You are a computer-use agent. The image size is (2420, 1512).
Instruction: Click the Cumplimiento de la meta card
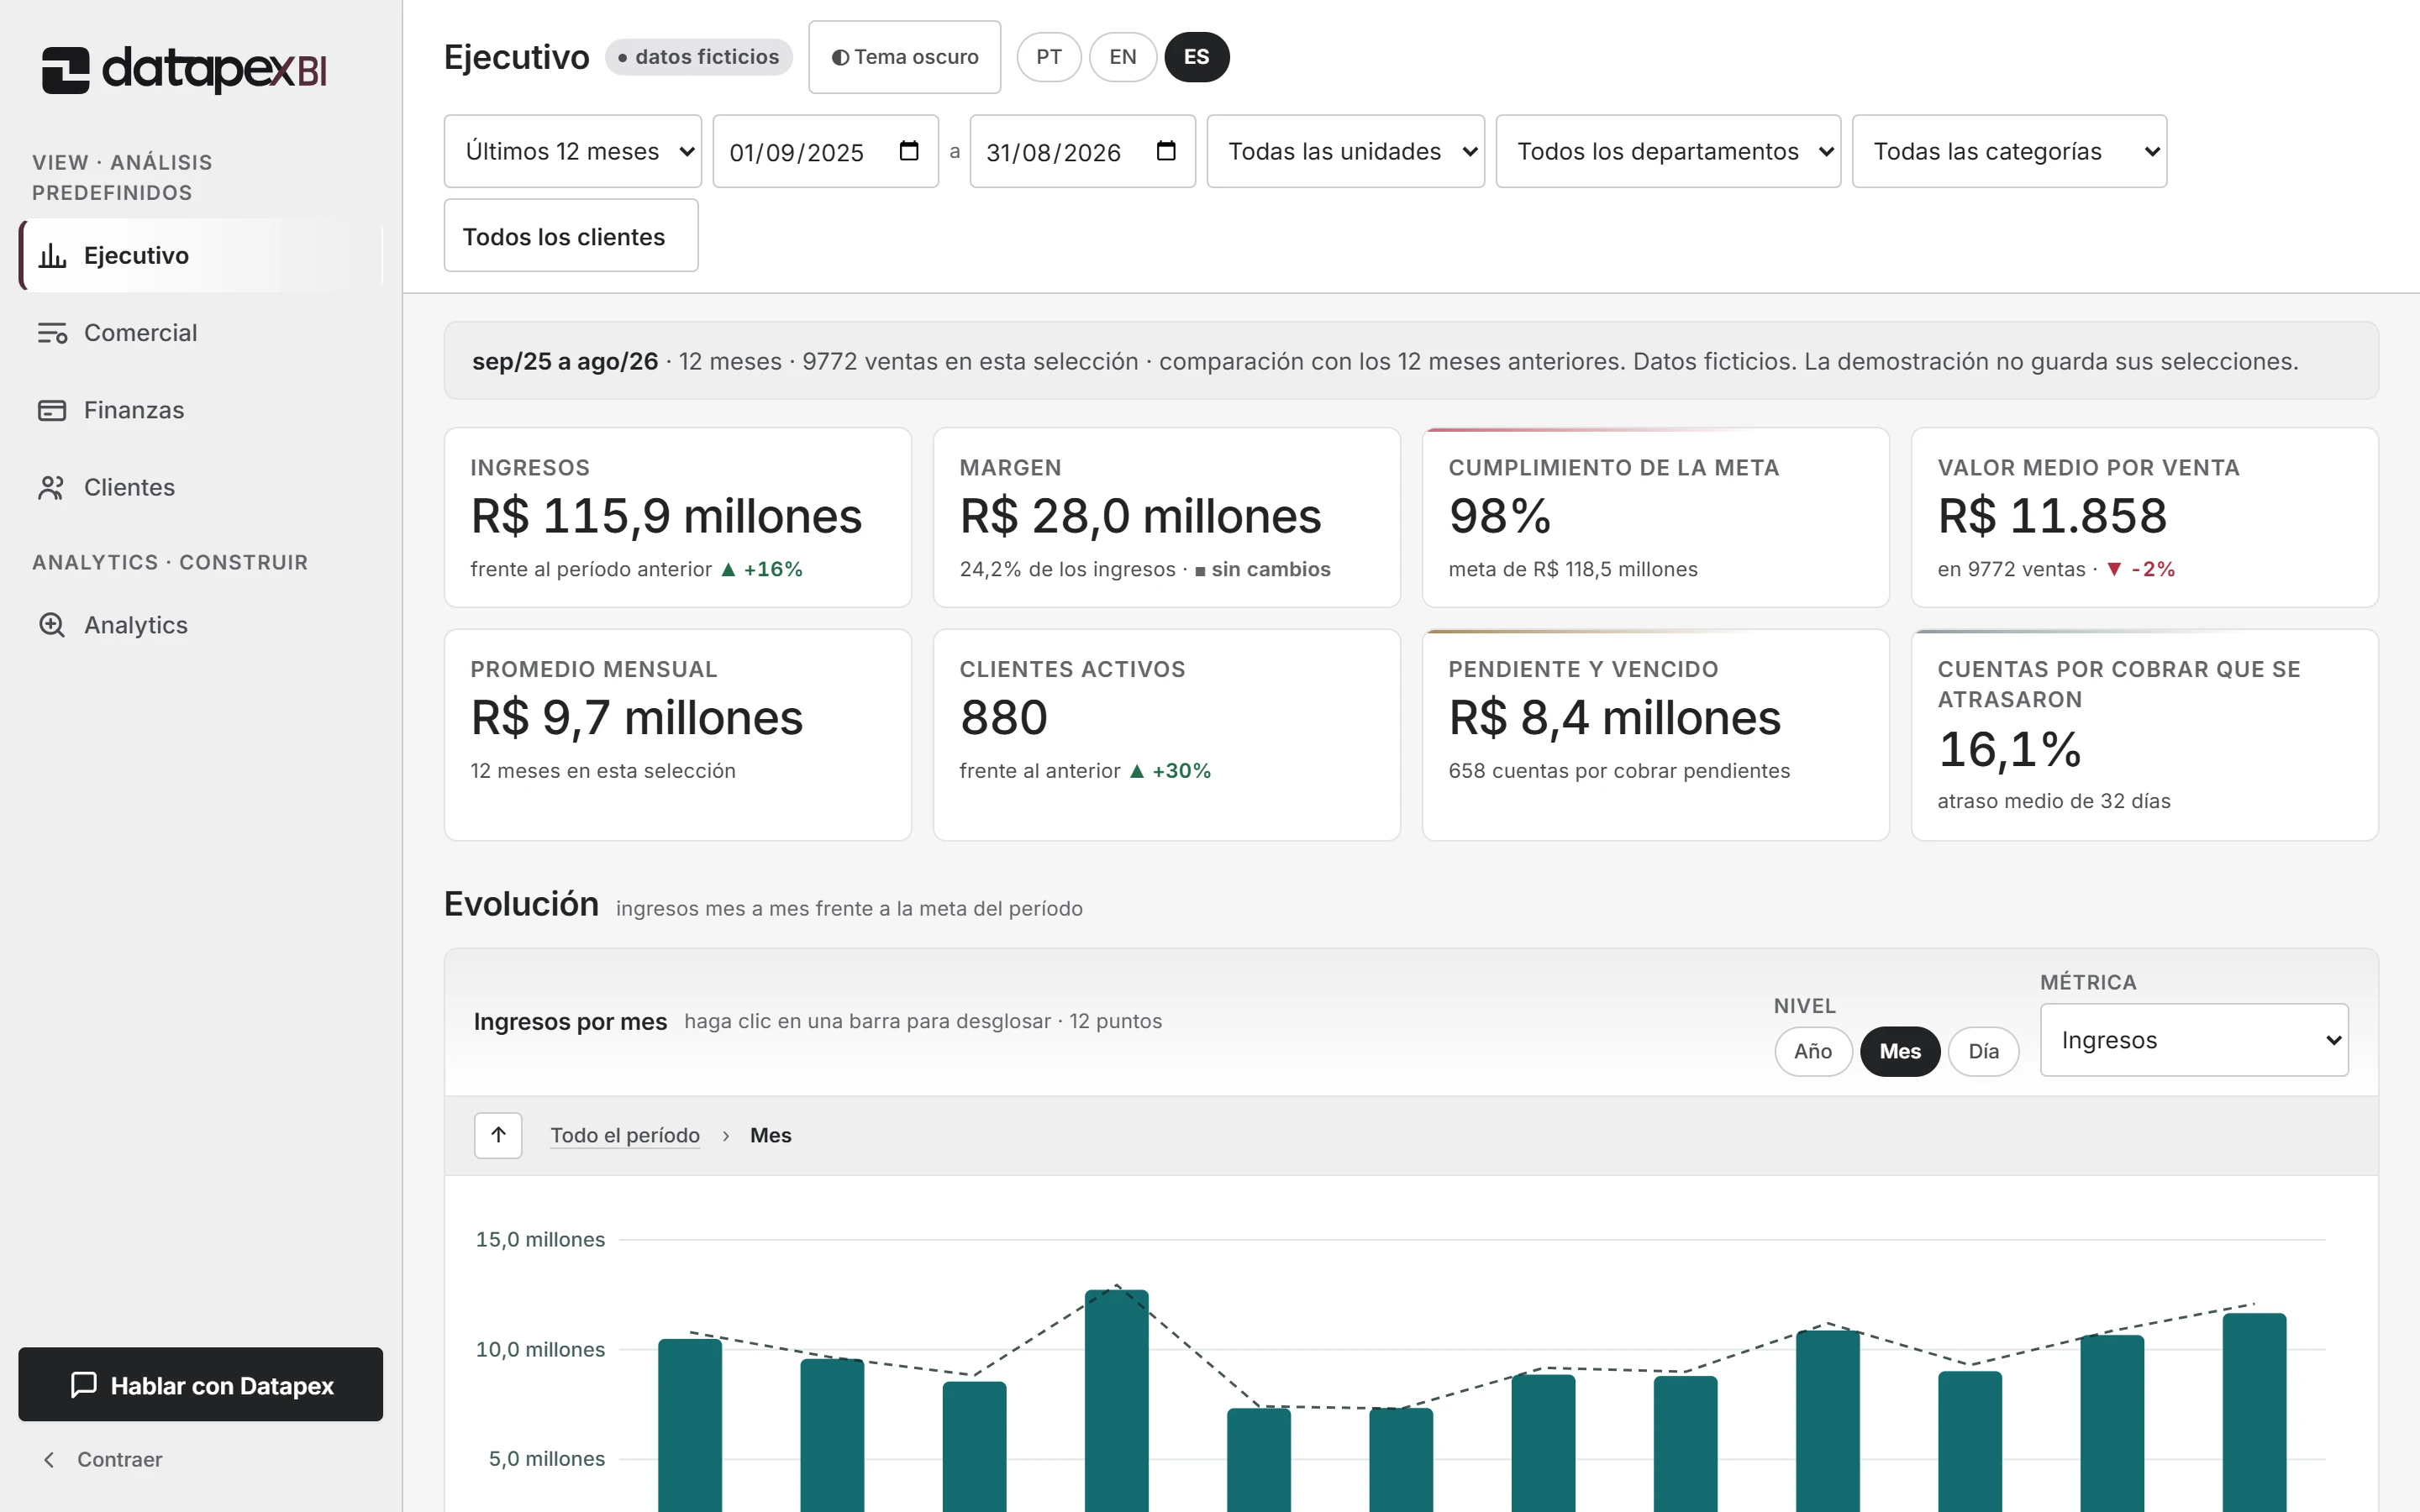pyautogui.click(x=1656, y=517)
